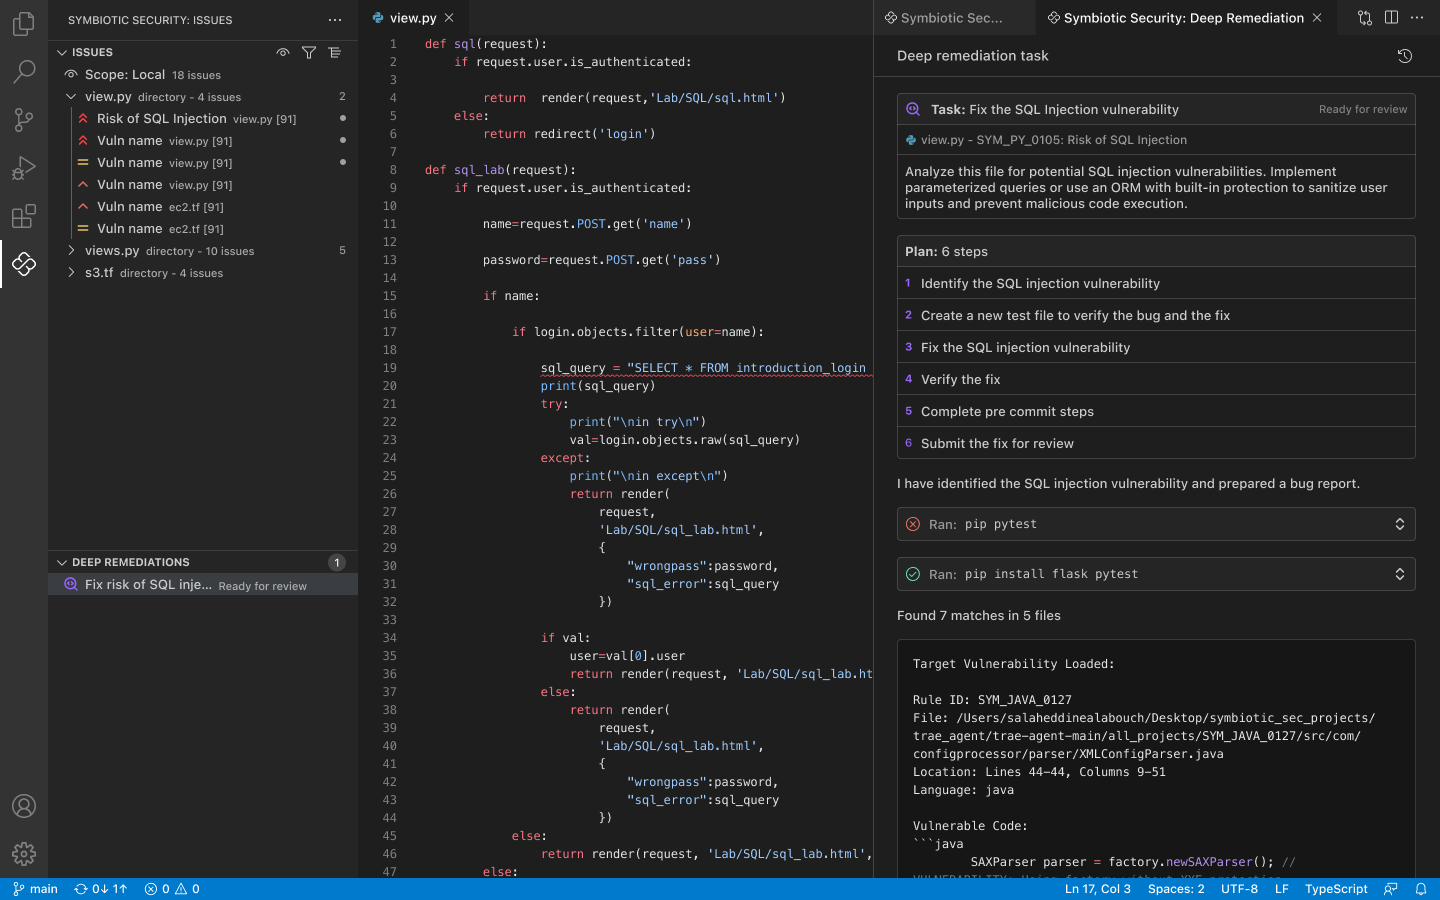This screenshot has height=900, width=1440.
Task: Select the Extensions icon in activity bar
Action: pyautogui.click(x=24, y=216)
